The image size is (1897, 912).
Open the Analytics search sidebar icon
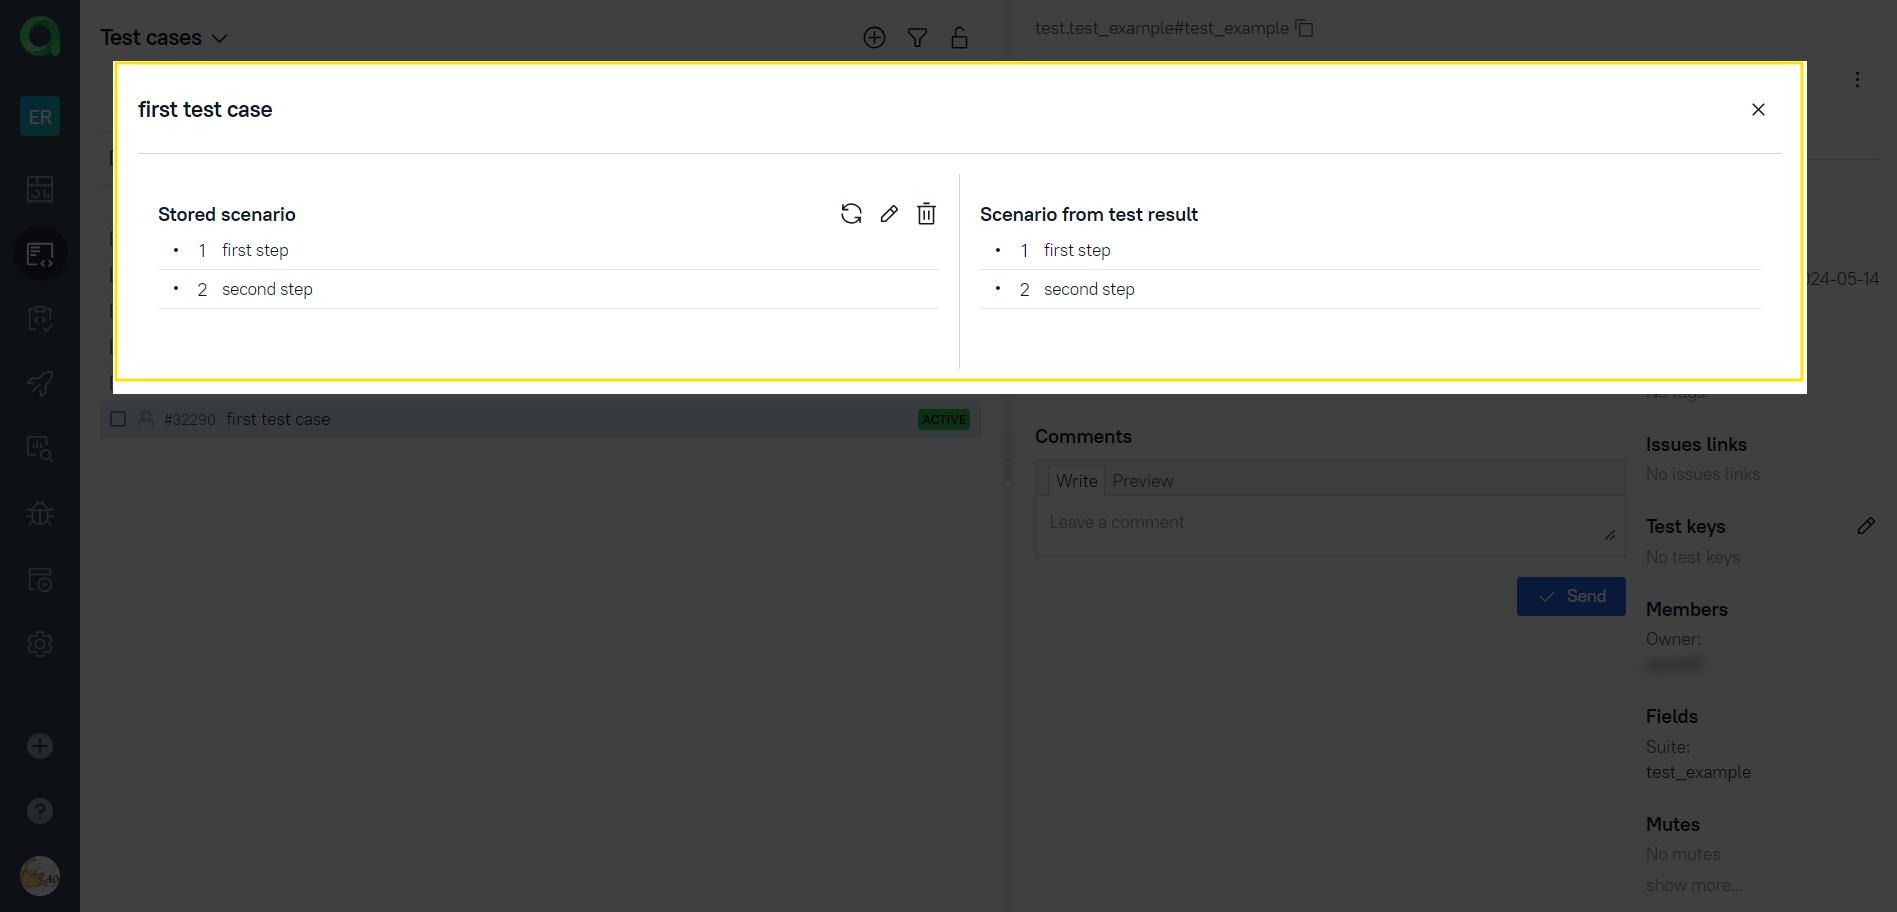(x=40, y=449)
